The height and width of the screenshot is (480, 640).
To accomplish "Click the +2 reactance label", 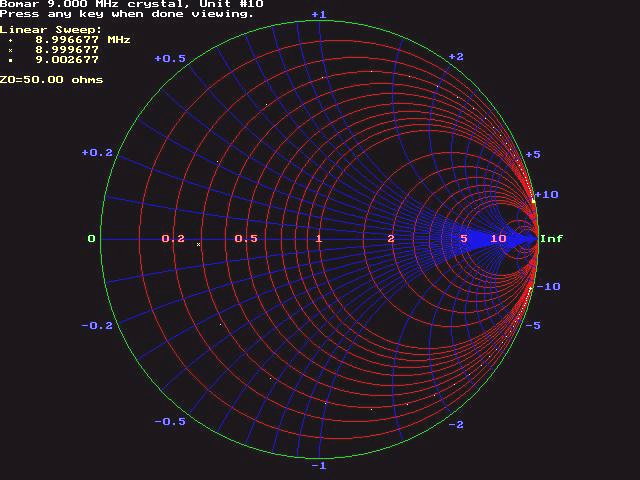I will 455,57.
